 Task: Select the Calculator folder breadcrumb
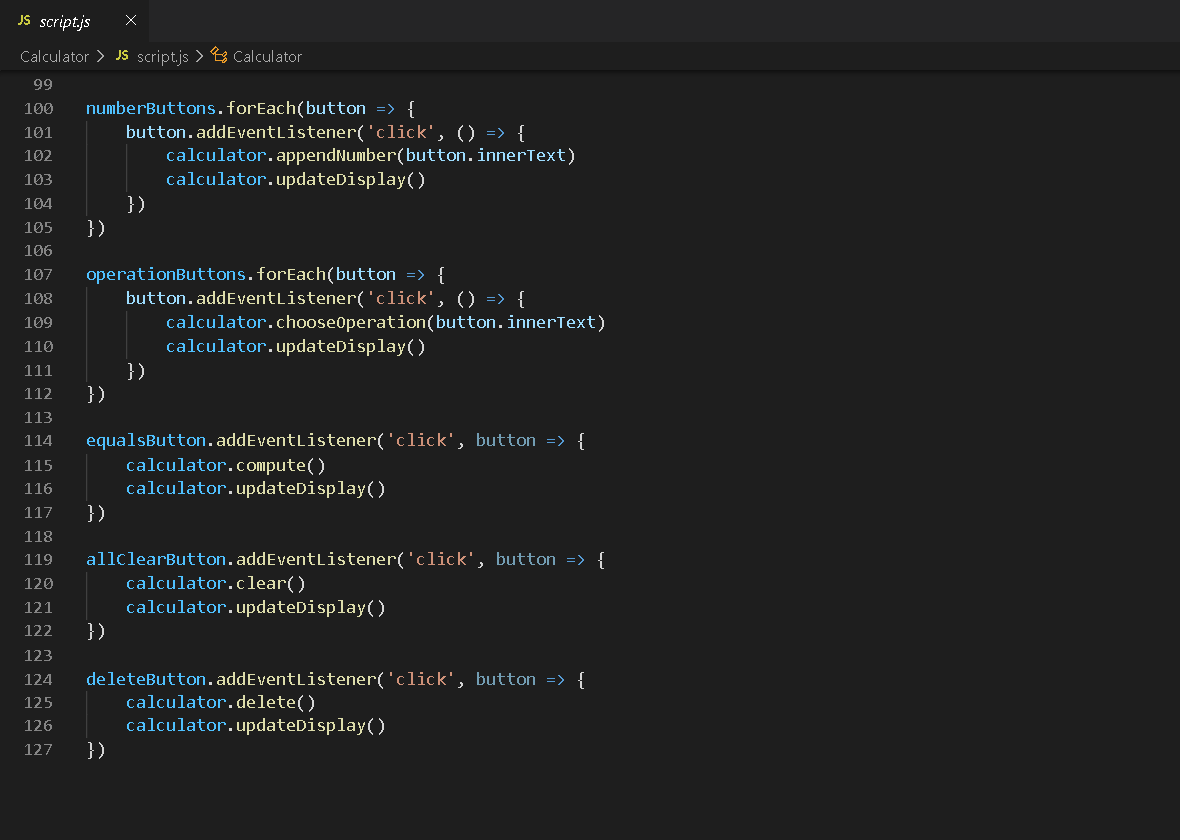(x=54, y=56)
